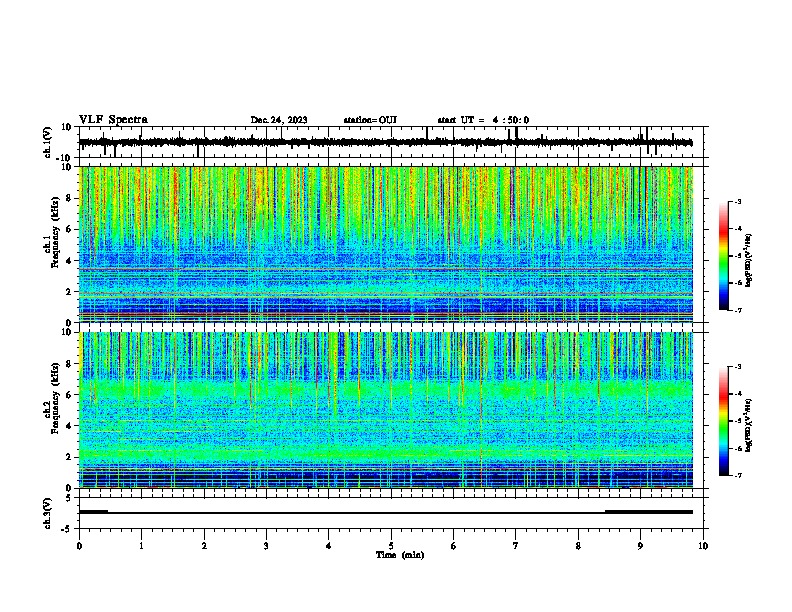The image size is (792, 612).
Task: Click the "-5" tick on the ch.3(V) axis
Action: (68, 529)
